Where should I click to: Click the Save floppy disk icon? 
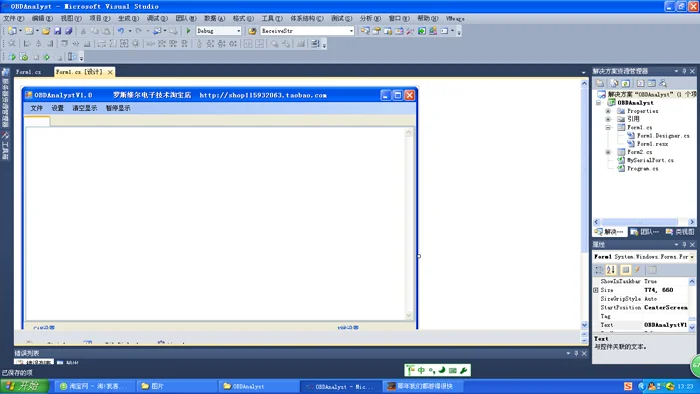coord(58,31)
